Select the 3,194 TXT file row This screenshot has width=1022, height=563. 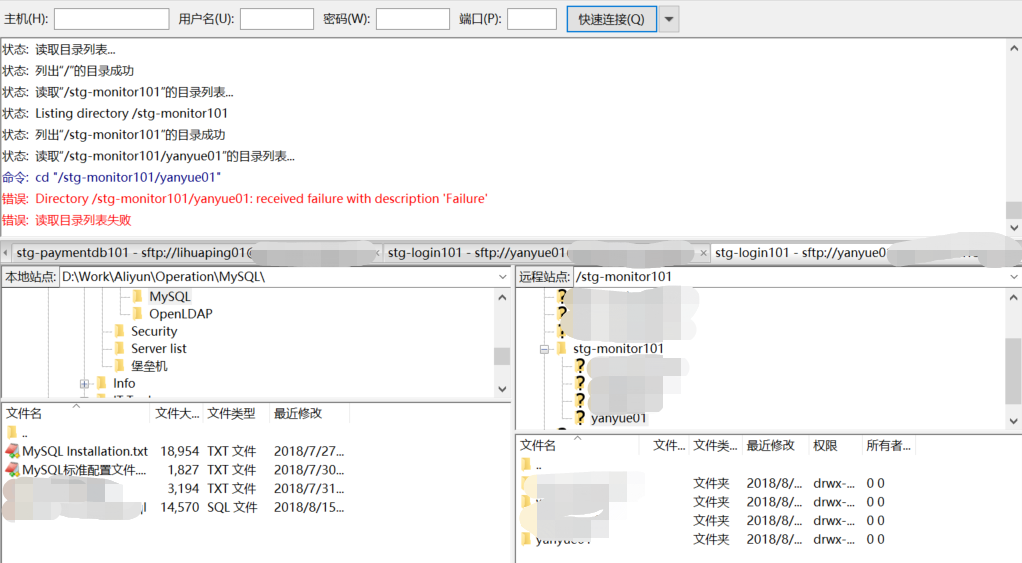[175, 489]
